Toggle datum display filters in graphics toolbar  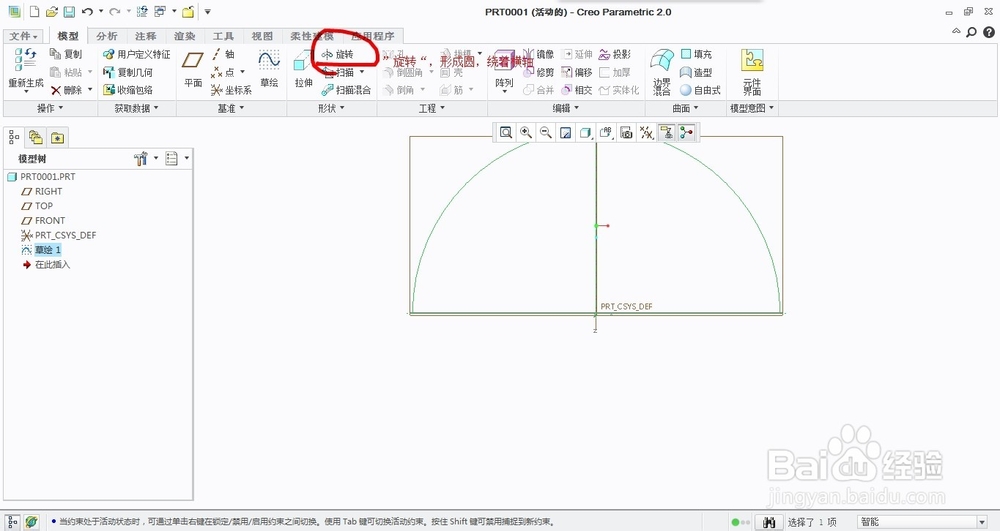[x=647, y=132]
